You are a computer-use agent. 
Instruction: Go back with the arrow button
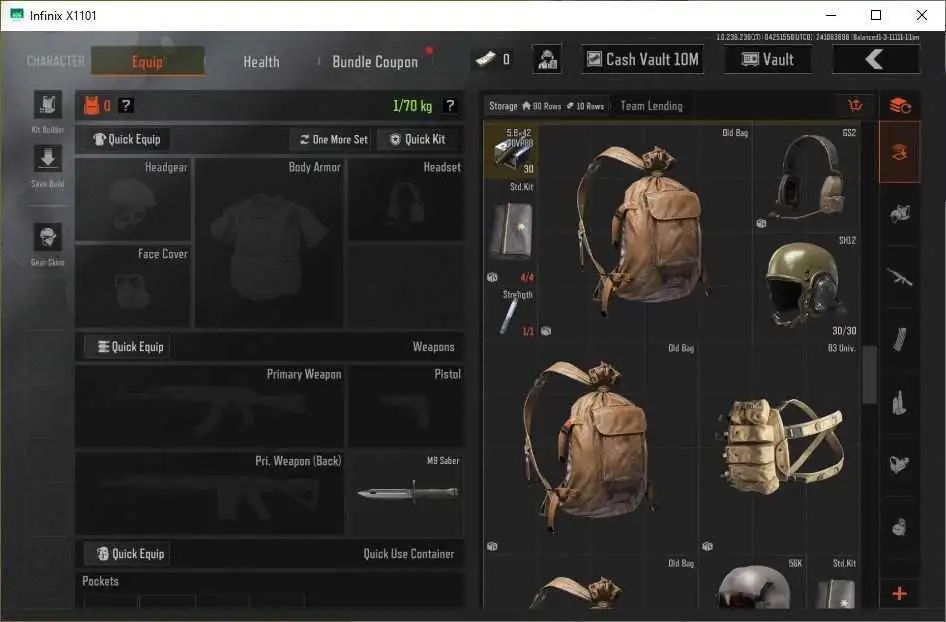pyautogui.click(x=876, y=59)
